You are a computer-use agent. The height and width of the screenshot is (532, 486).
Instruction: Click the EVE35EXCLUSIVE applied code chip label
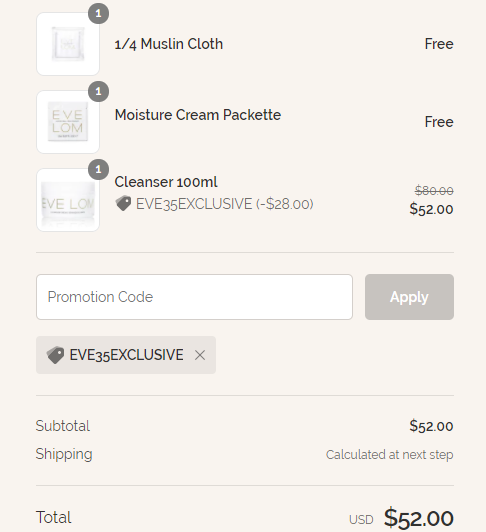point(126,355)
